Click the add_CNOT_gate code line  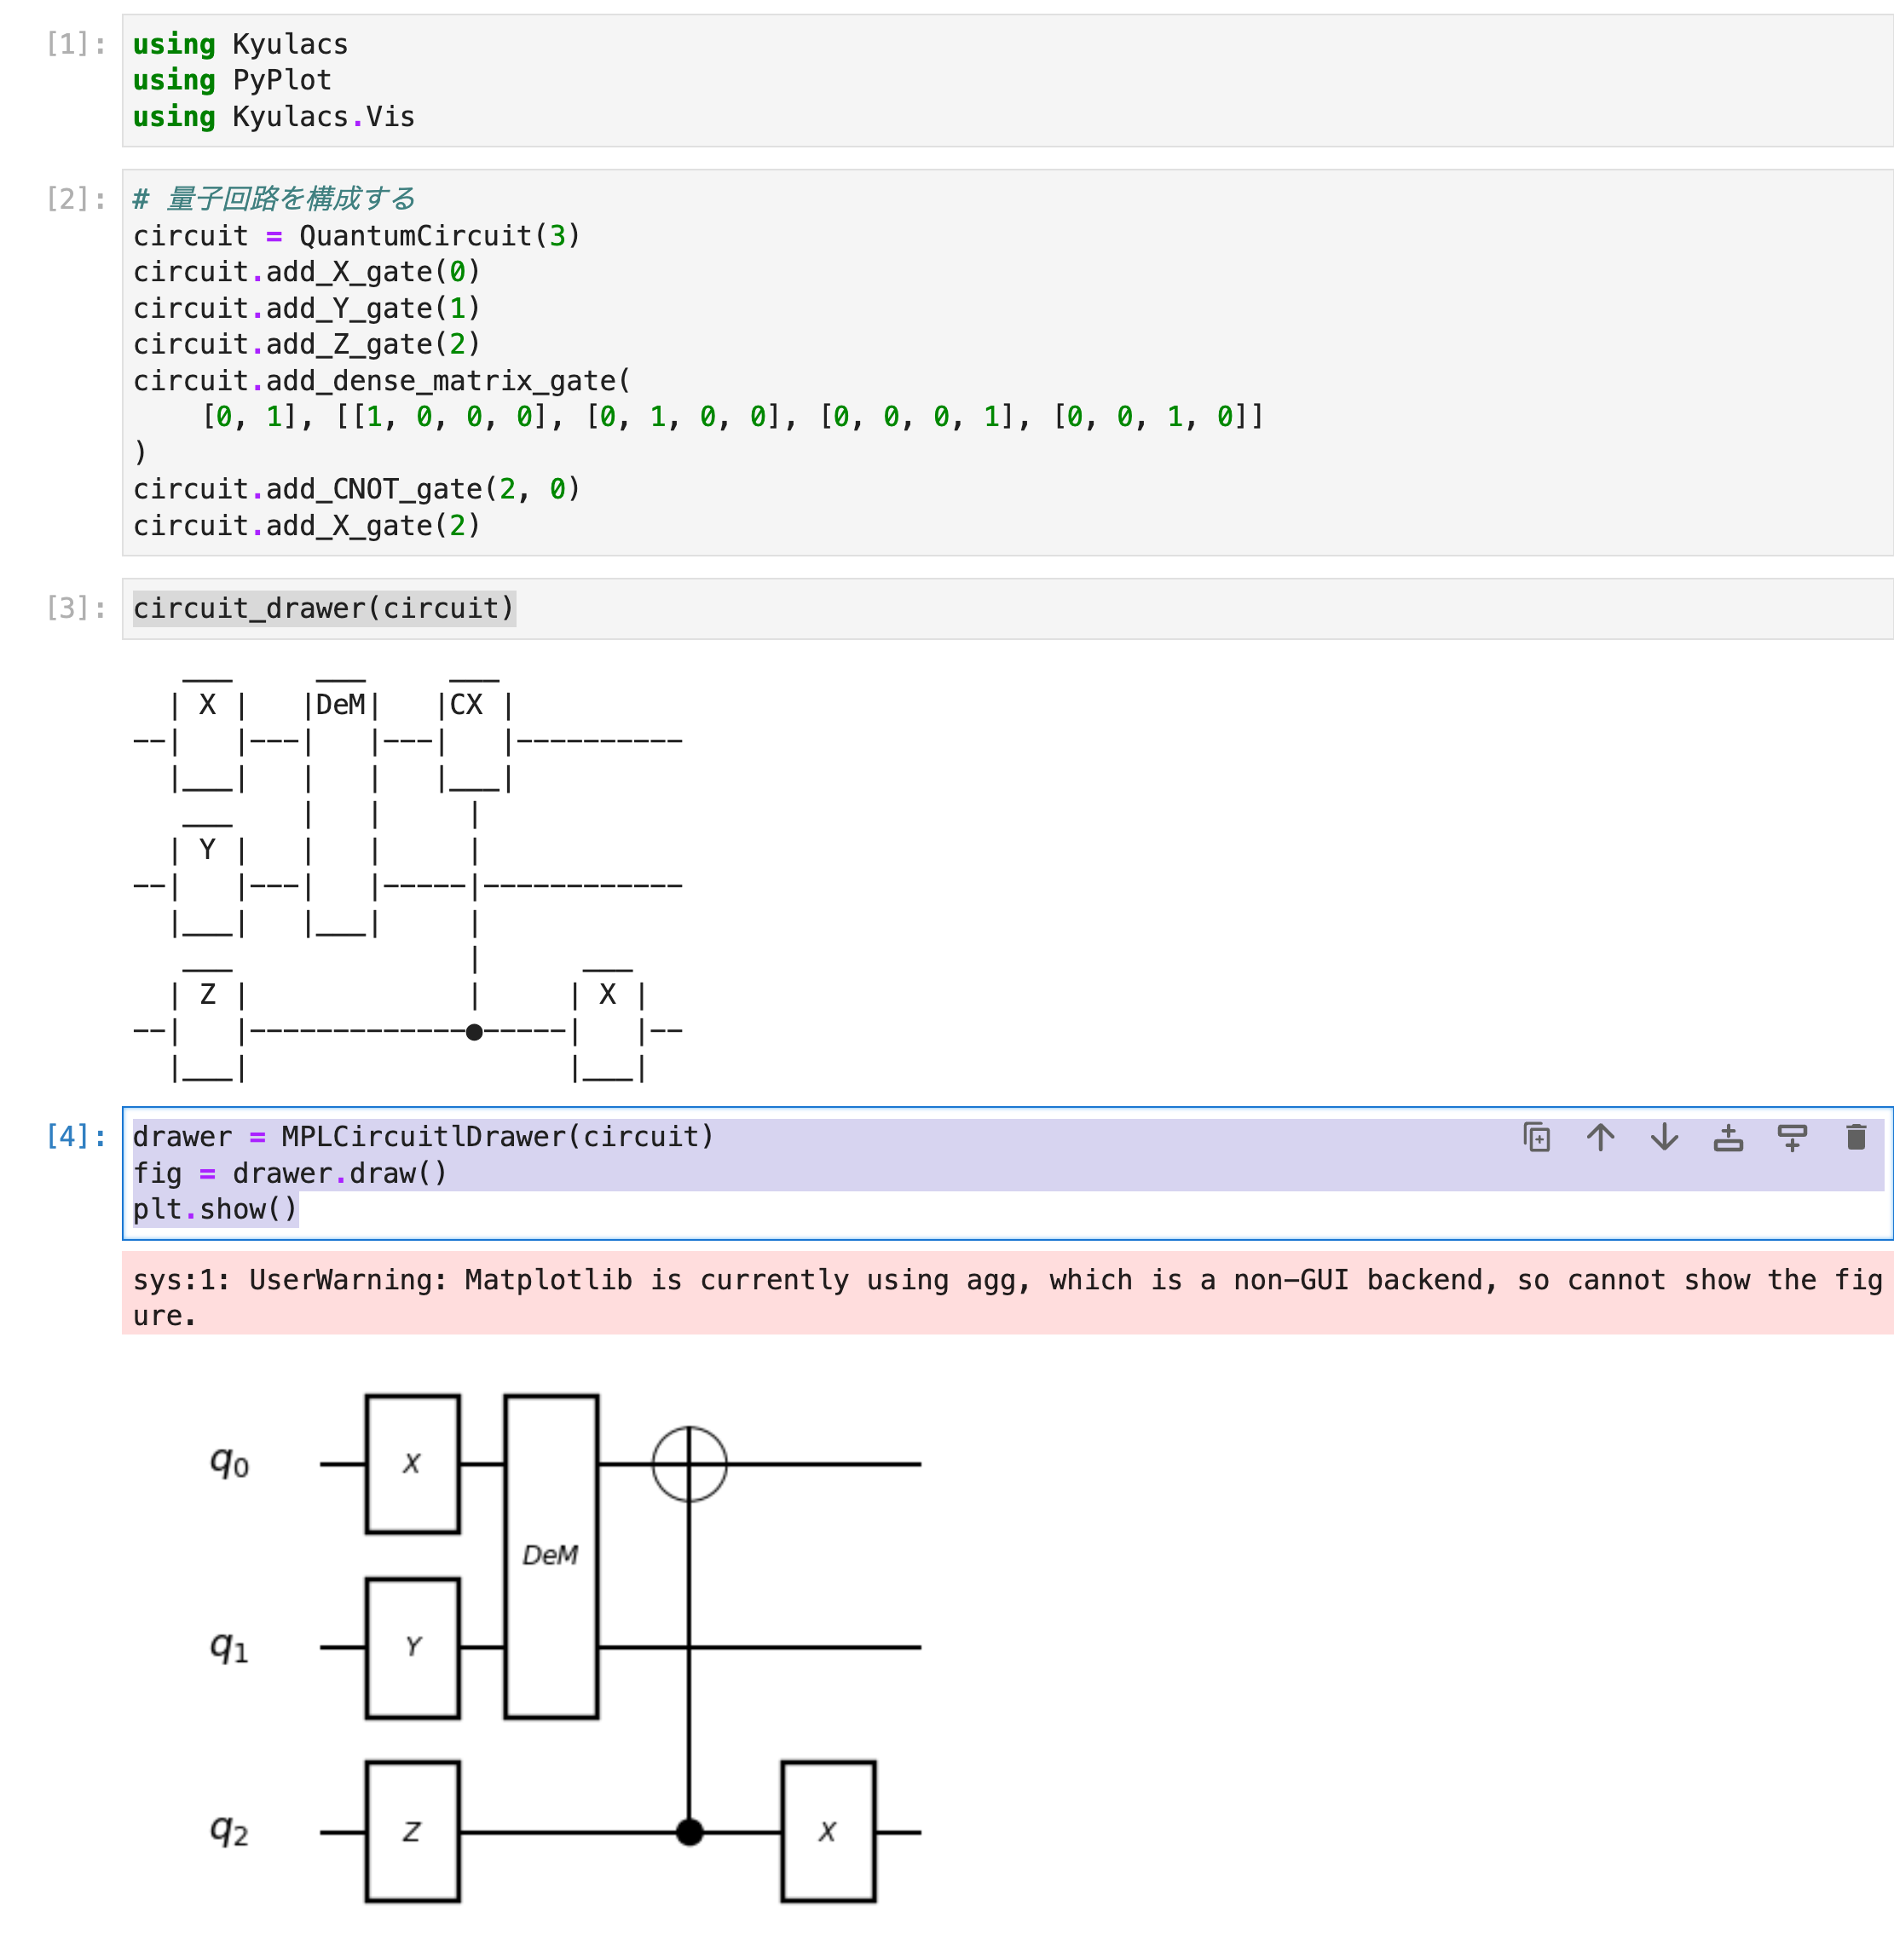(x=356, y=489)
